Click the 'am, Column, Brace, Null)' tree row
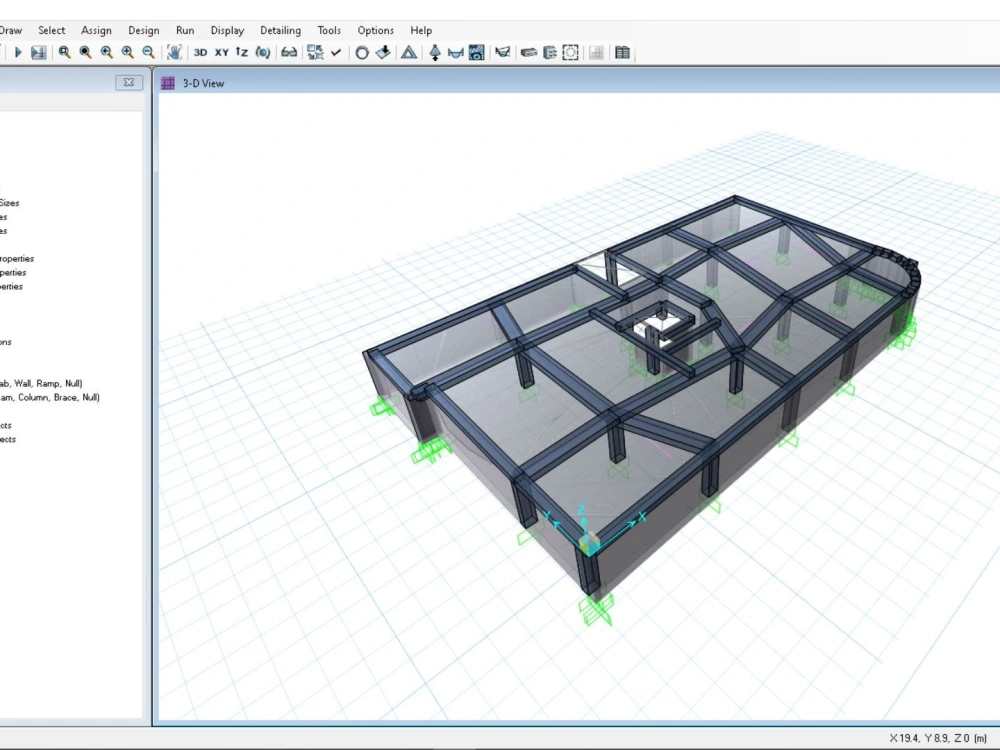The height and width of the screenshot is (750, 1000). pos(50,397)
